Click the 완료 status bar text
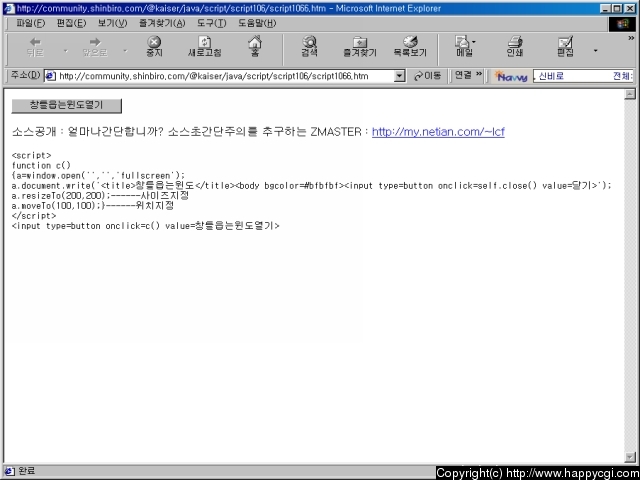Image resolution: width=640 pixels, height=480 pixels. 26,471
